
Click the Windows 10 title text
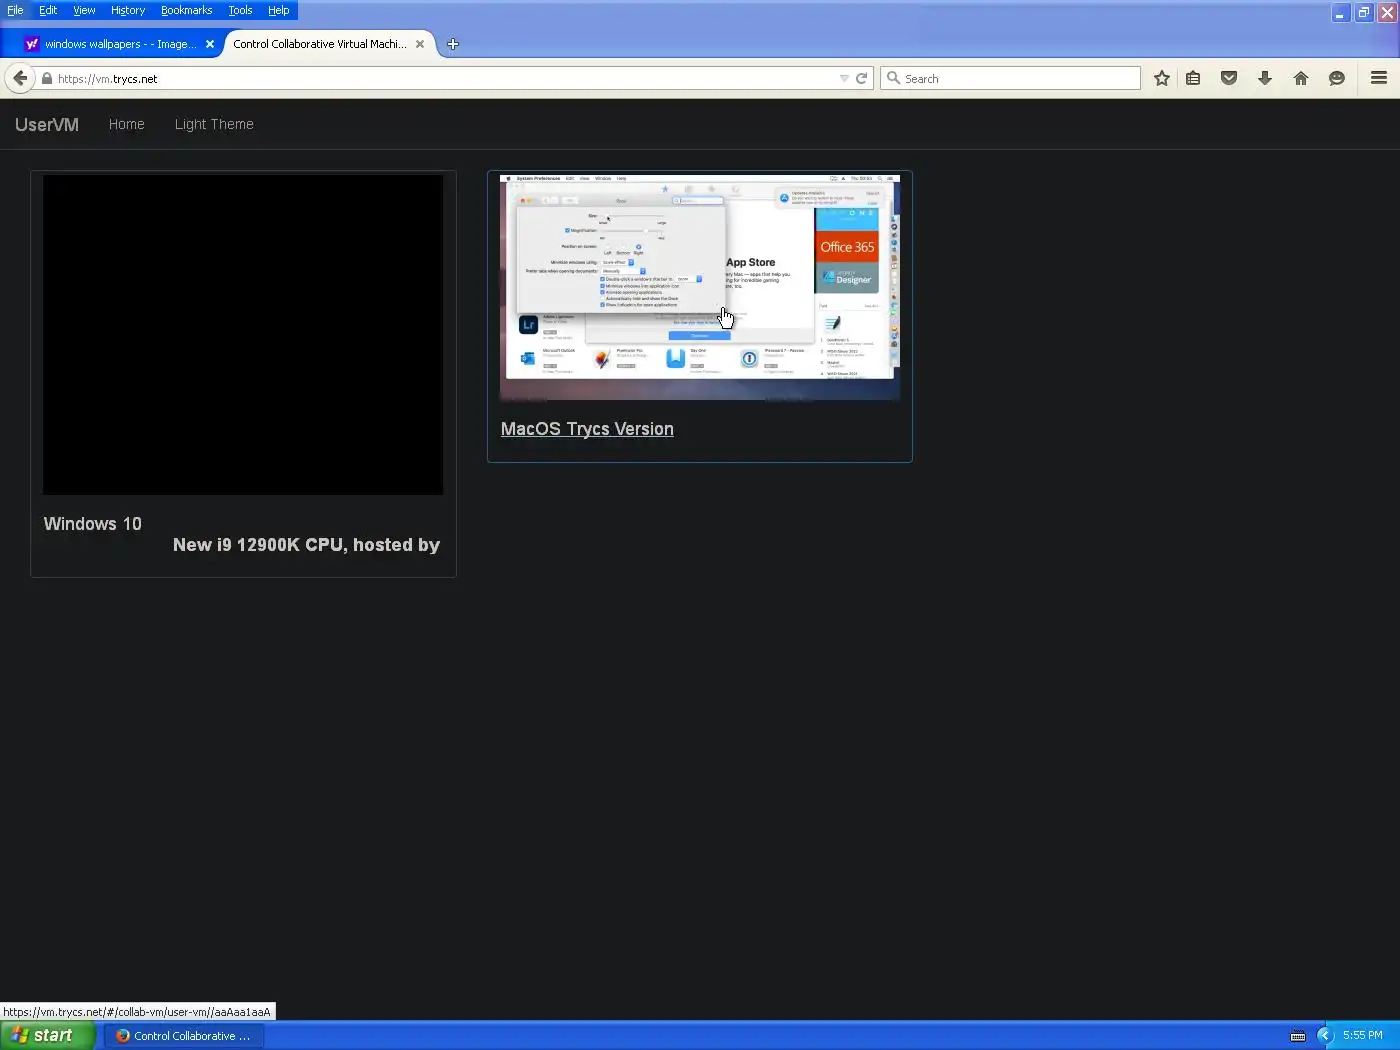93,524
